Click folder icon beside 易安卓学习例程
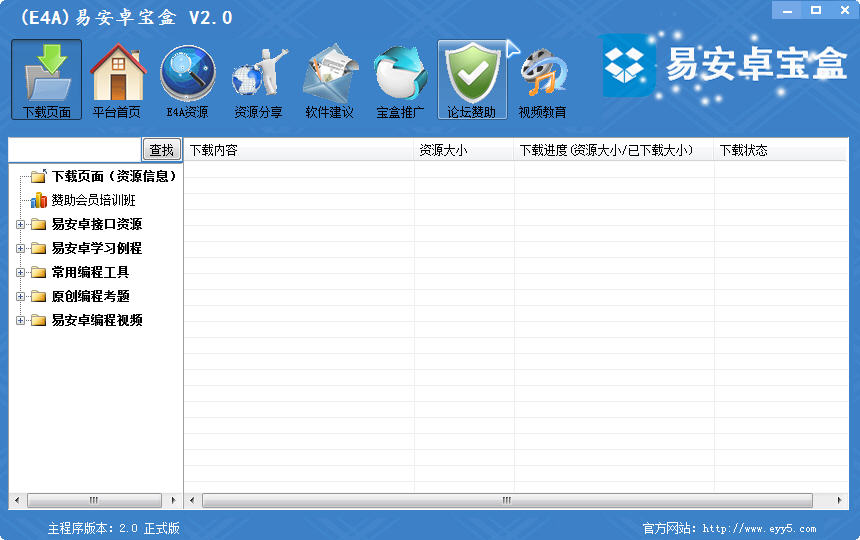The image size is (860, 540). click(38, 248)
